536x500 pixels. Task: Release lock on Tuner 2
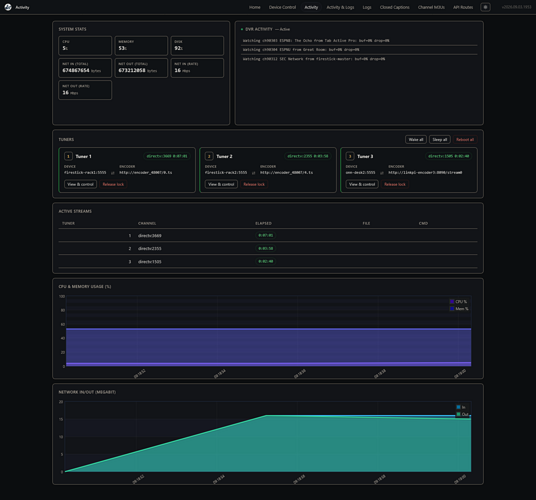click(254, 184)
